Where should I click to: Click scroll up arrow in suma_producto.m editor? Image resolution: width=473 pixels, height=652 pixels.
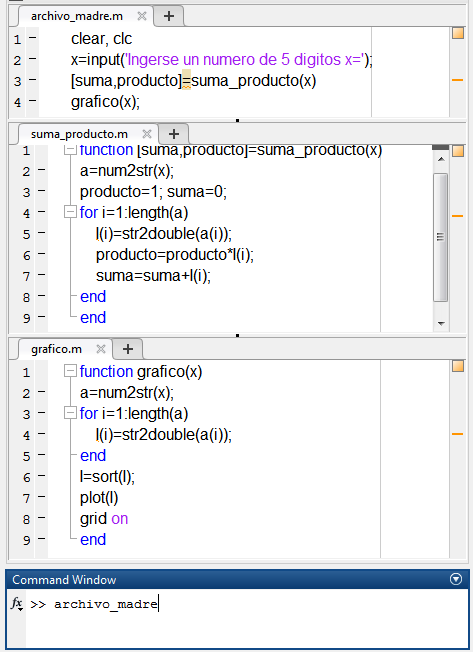(441, 160)
